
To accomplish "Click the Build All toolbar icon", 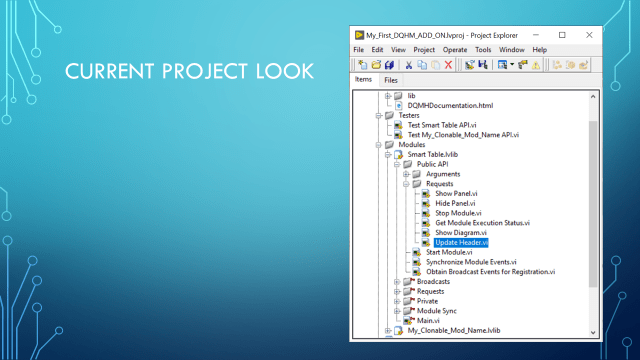I will click(x=557, y=65).
